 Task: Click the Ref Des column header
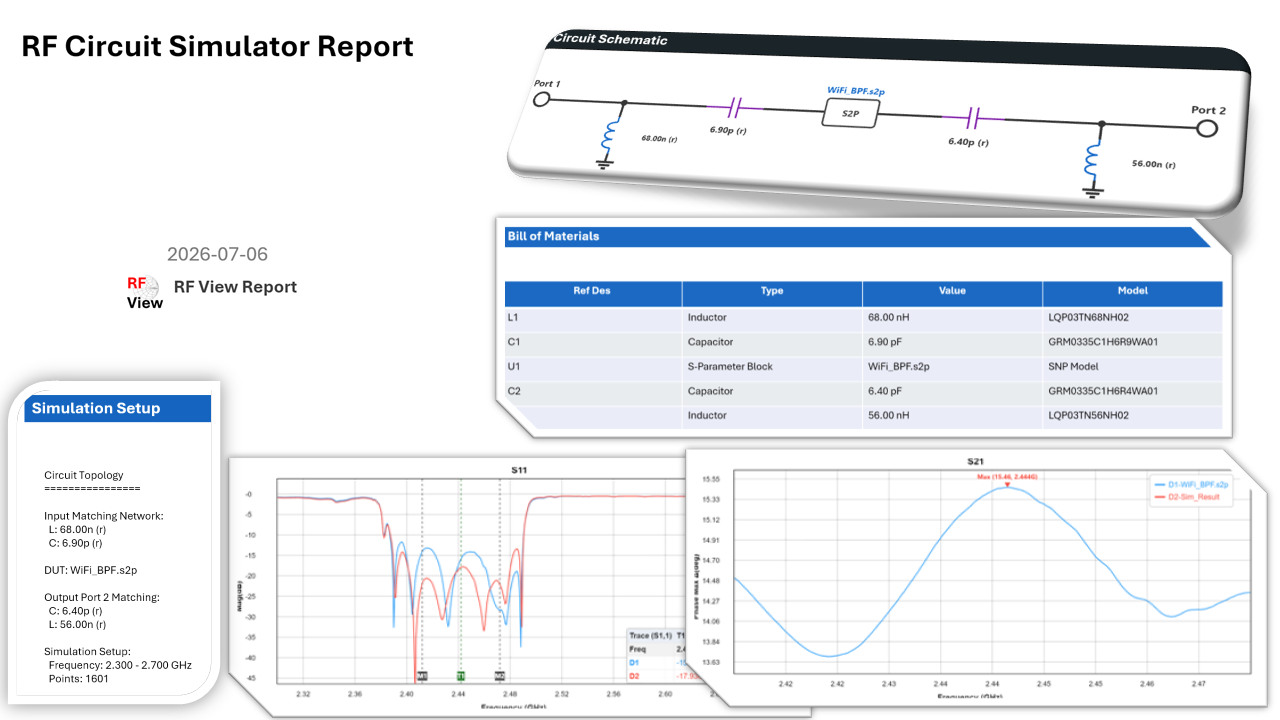click(x=593, y=293)
